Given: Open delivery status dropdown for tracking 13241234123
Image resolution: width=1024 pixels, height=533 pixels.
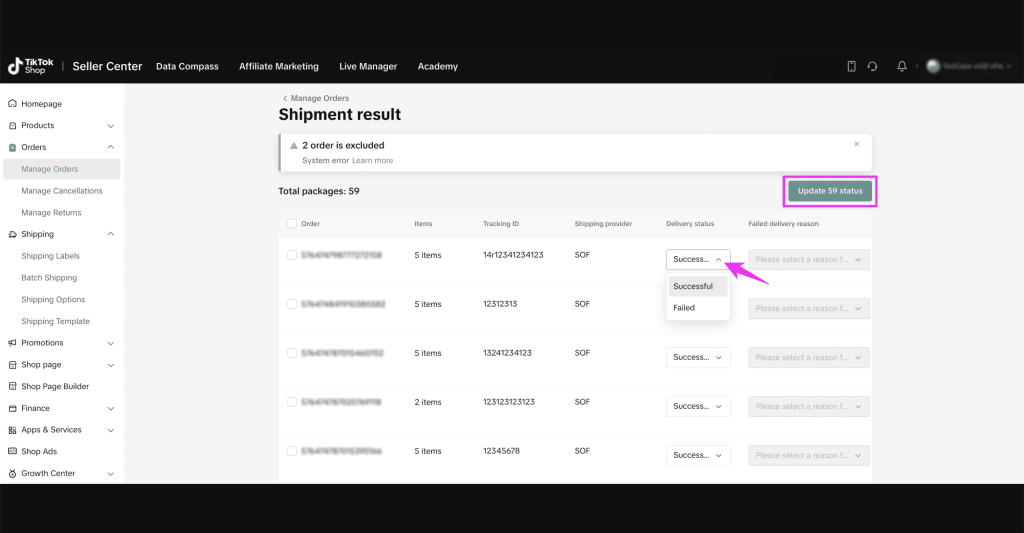Looking at the screenshot, I should point(698,357).
